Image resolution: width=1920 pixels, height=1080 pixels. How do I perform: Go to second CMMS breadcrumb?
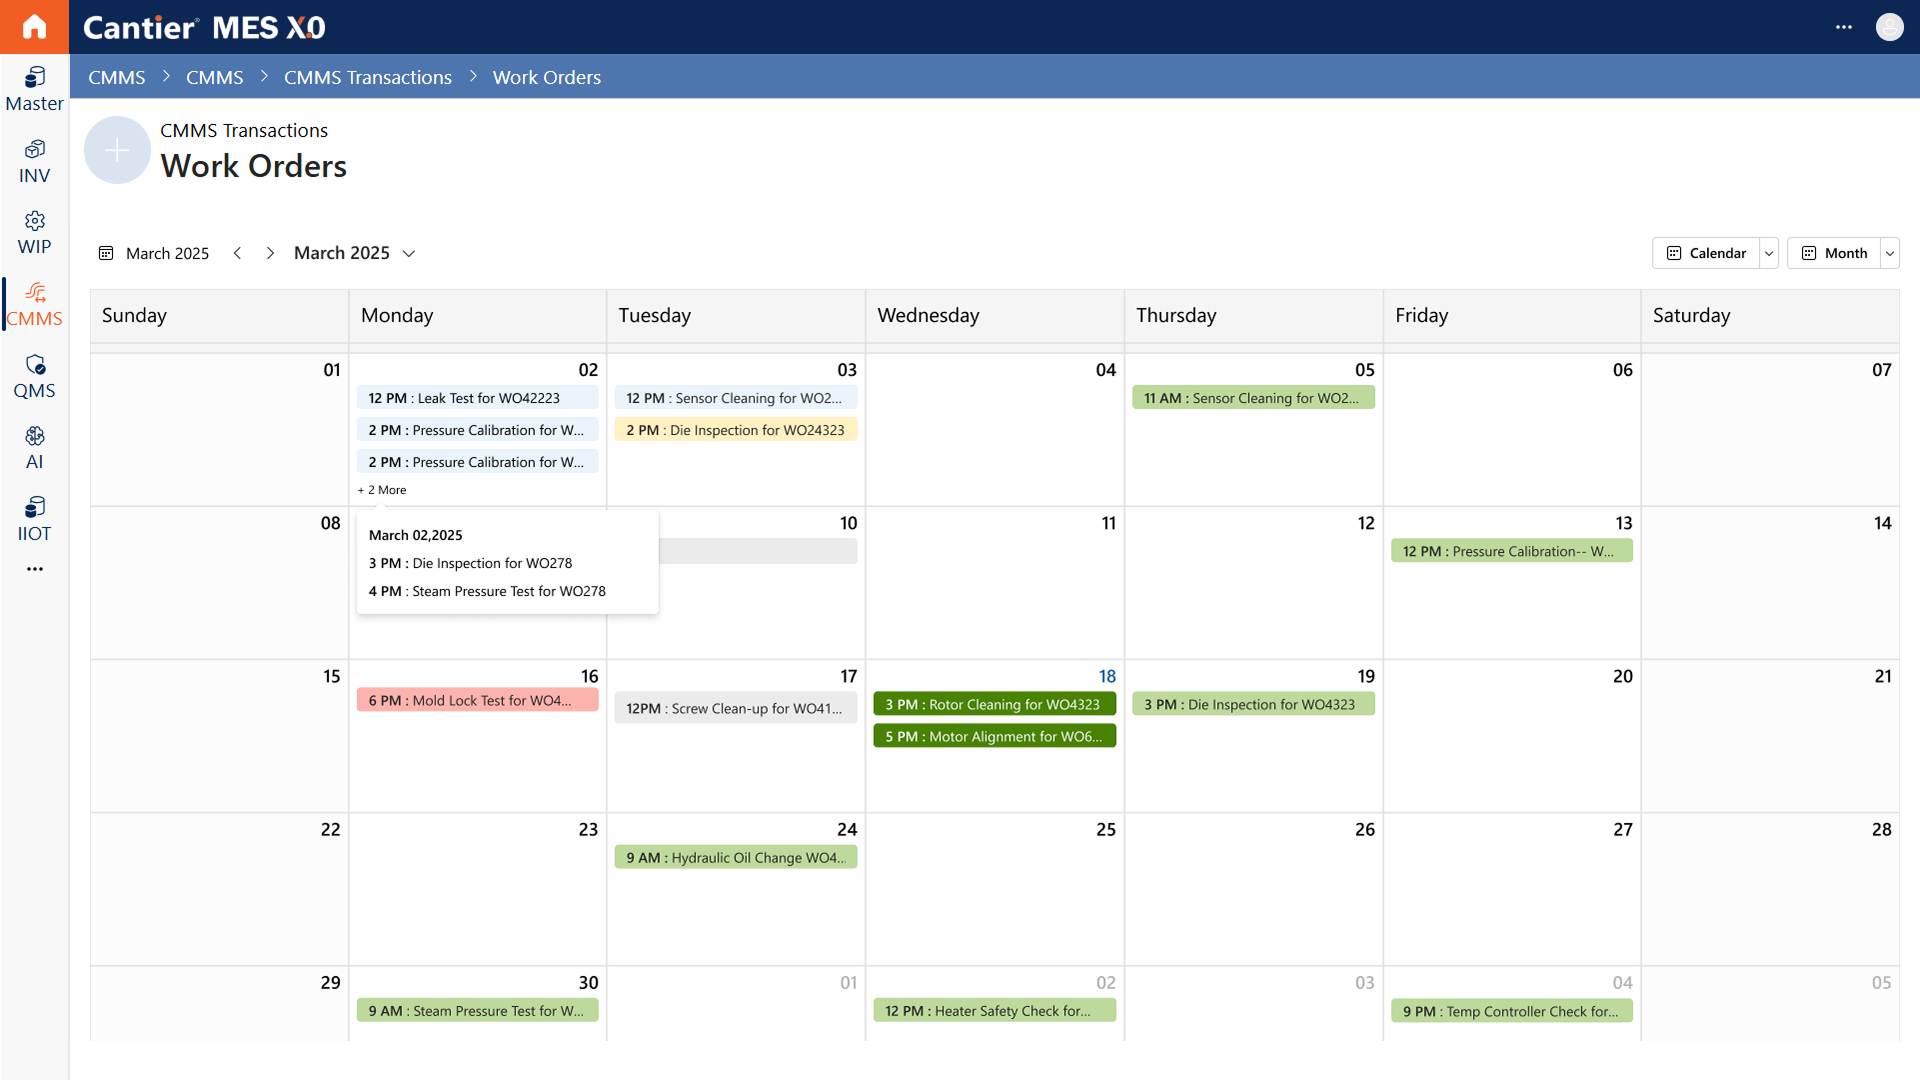(x=215, y=77)
